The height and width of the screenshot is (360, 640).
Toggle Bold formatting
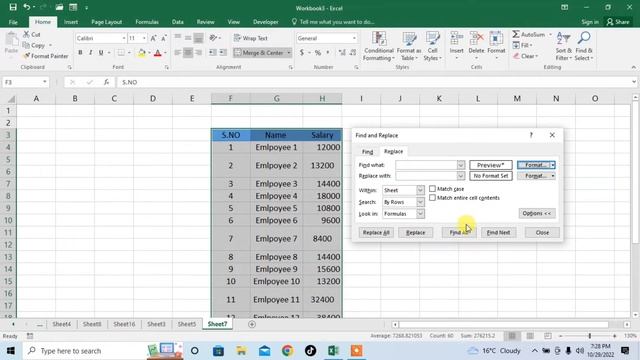click(80, 53)
